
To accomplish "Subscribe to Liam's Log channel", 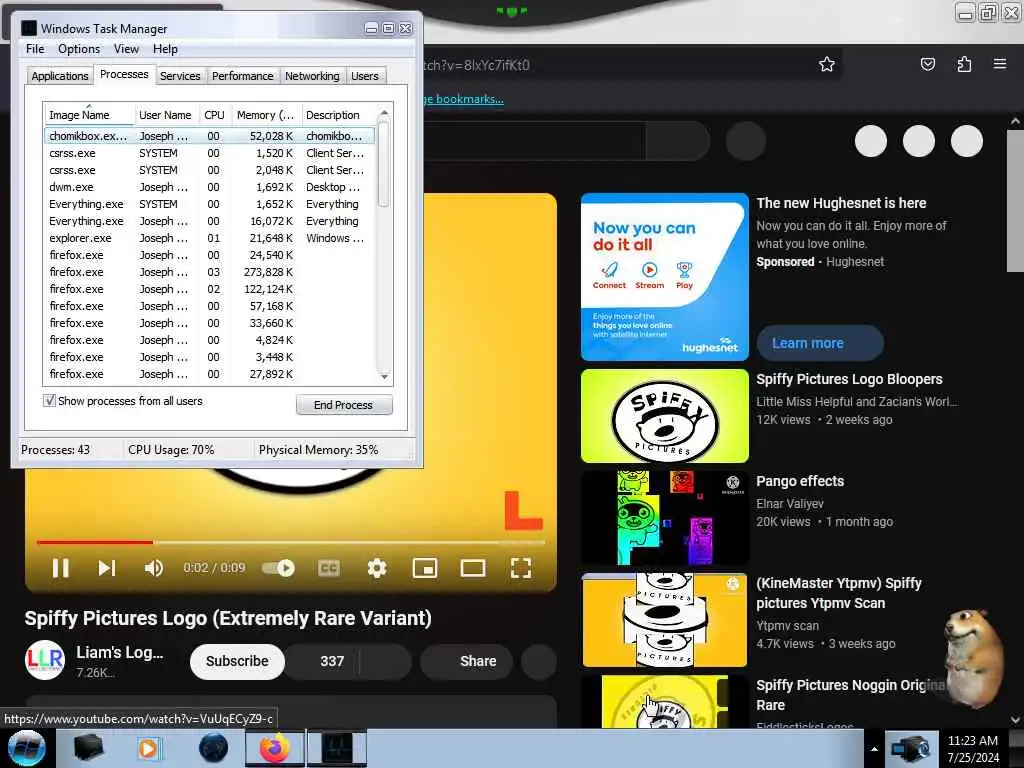I will [237, 661].
